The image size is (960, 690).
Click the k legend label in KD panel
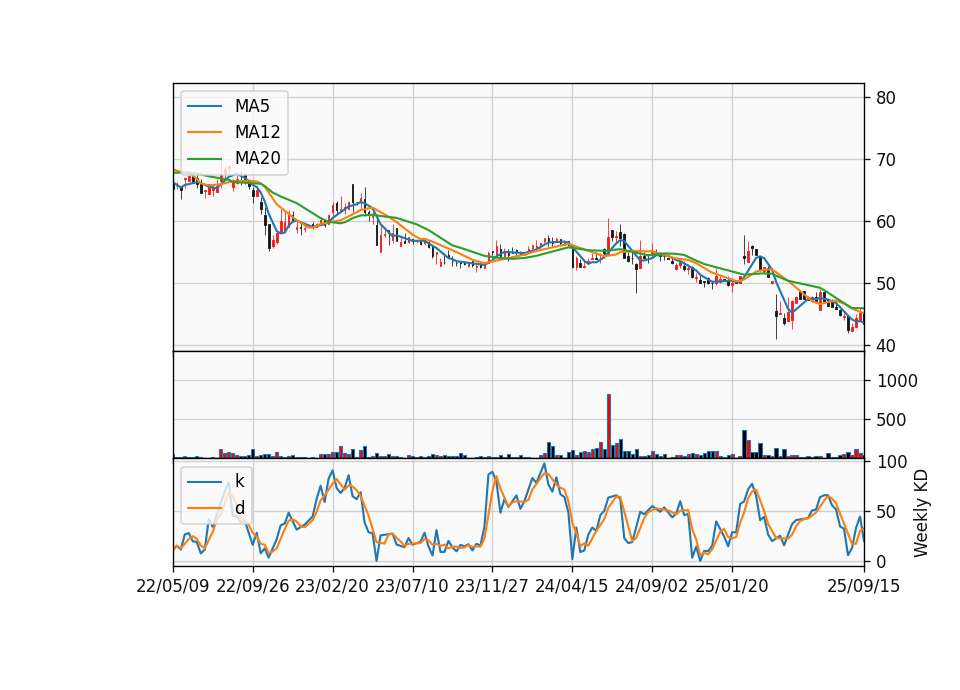pyautogui.click(x=239, y=481)
